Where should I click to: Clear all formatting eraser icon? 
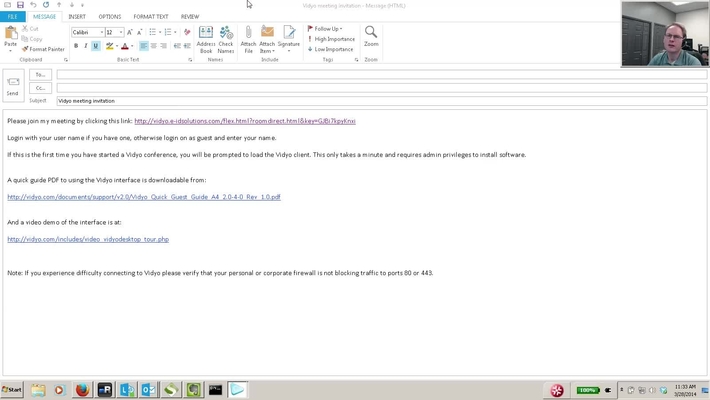(187, 32)
